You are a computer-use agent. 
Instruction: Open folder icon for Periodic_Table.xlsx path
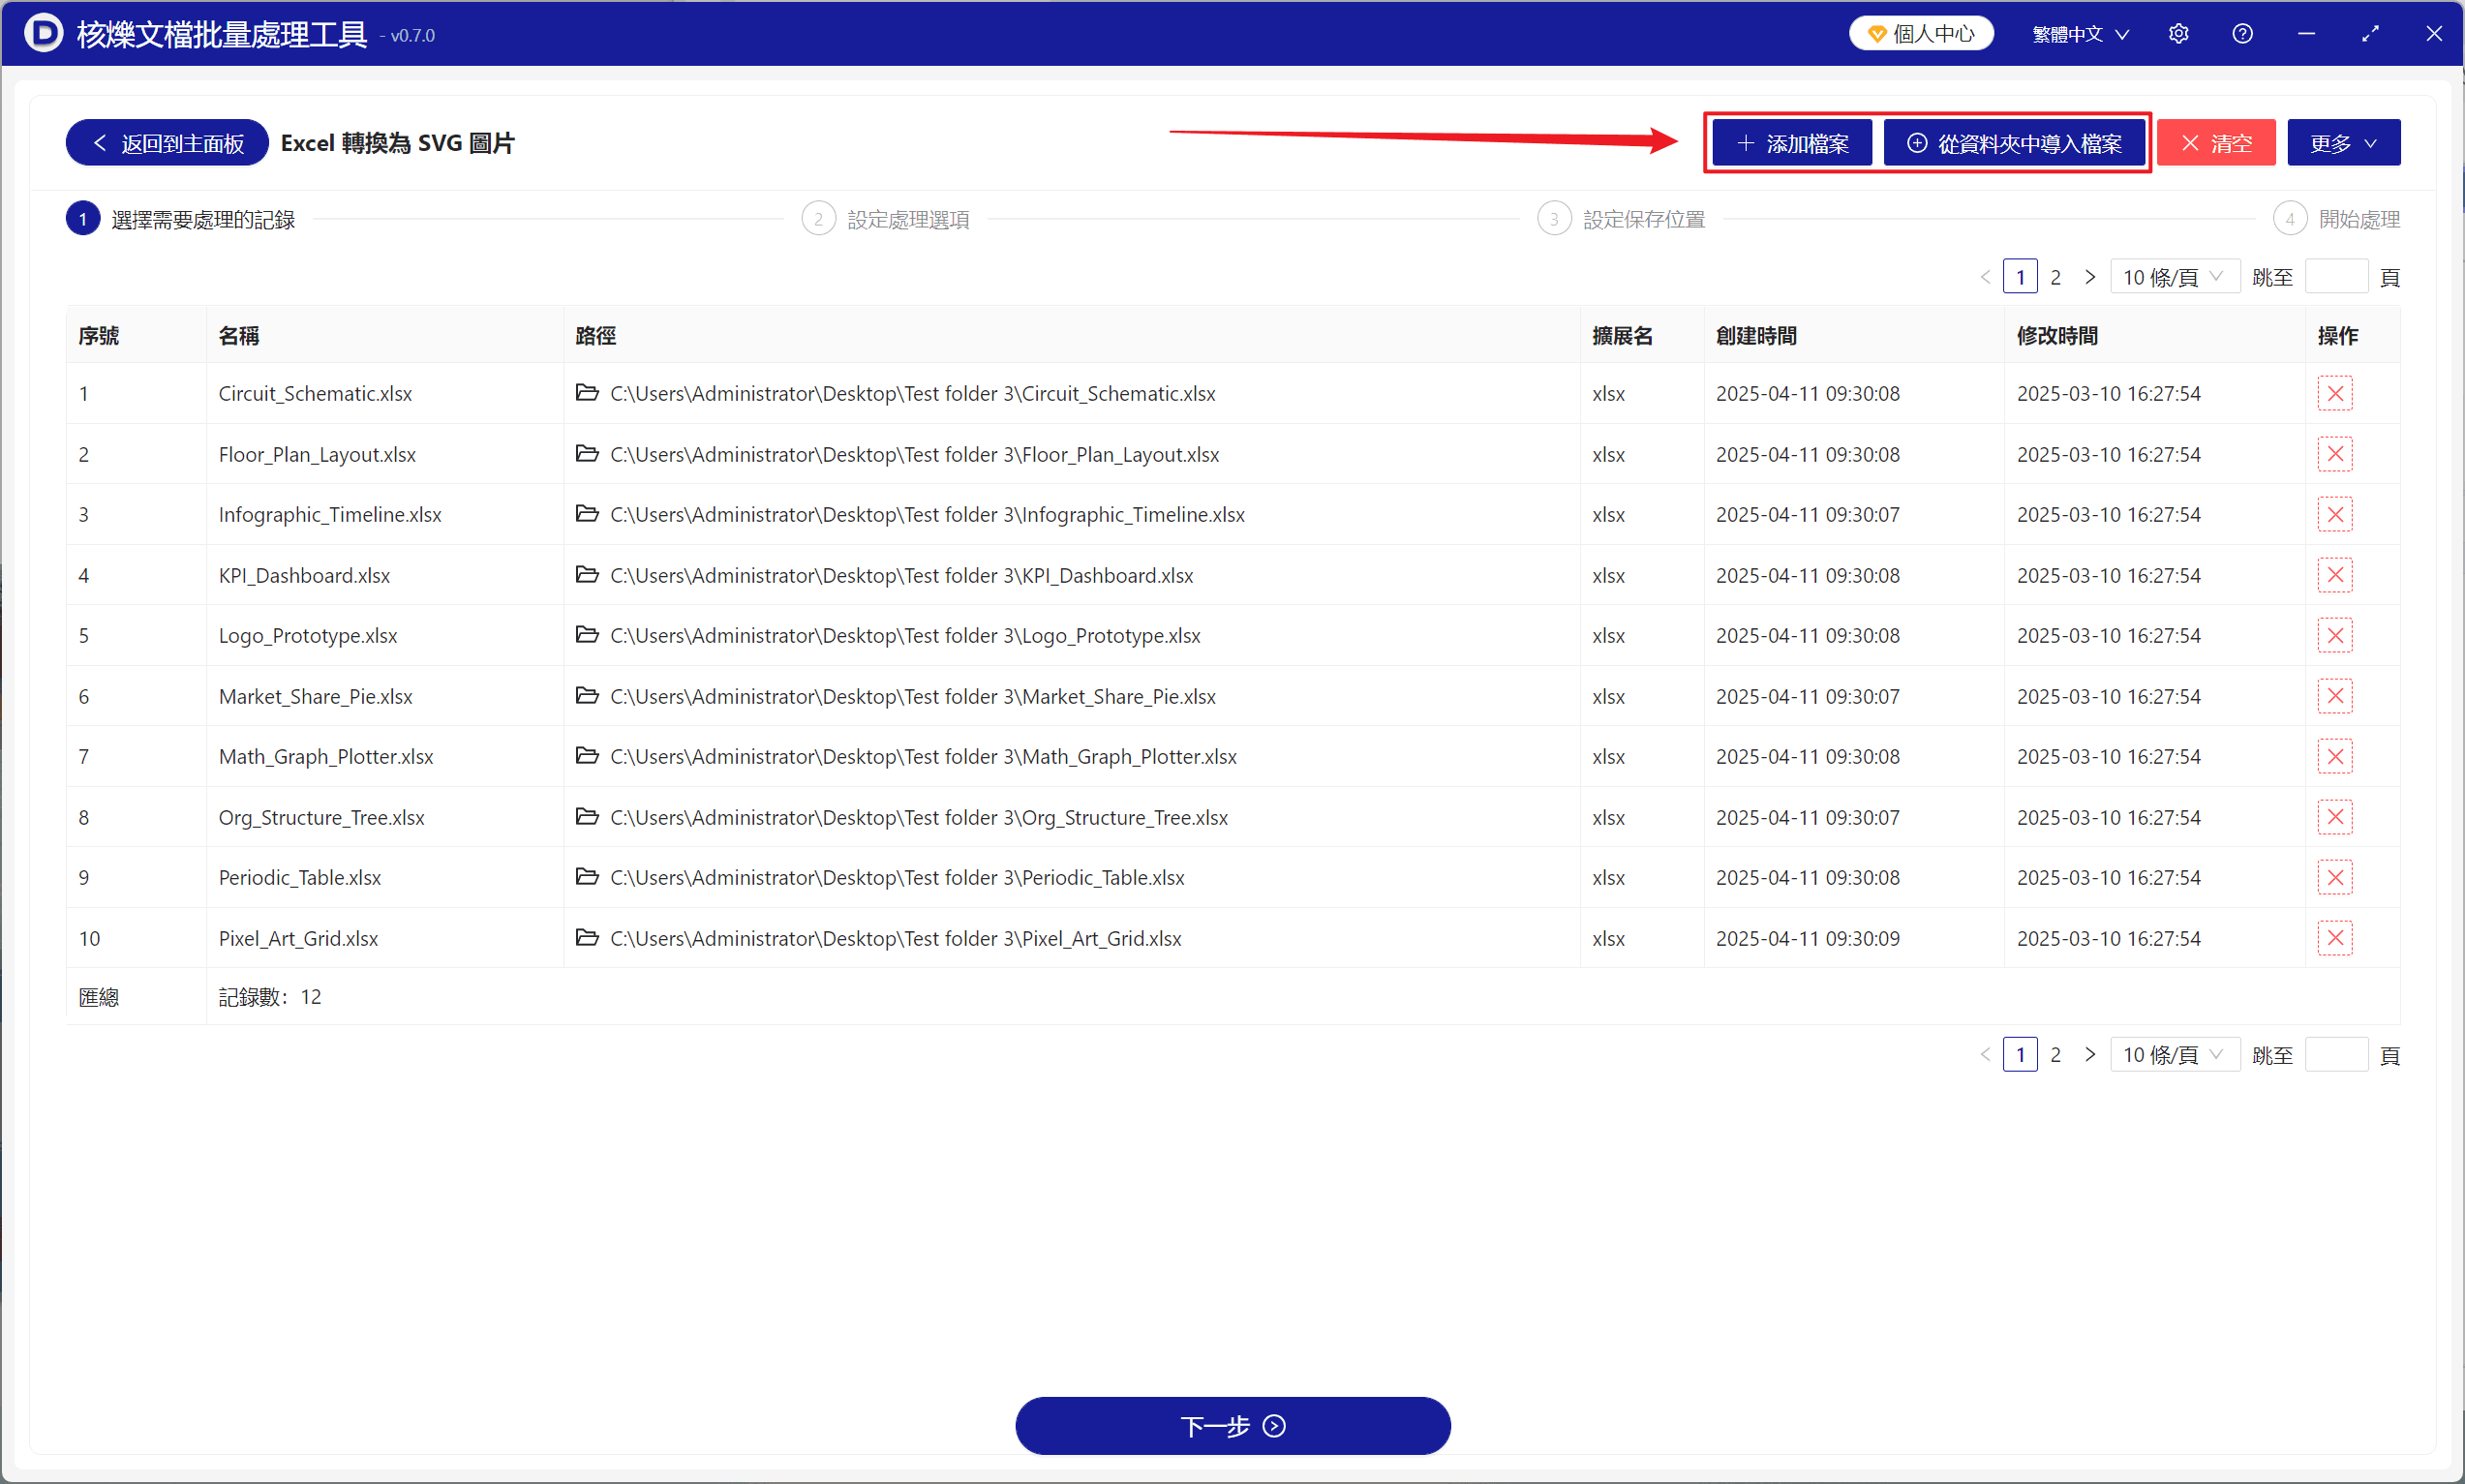pyautogui.click(x=587, y=877)
